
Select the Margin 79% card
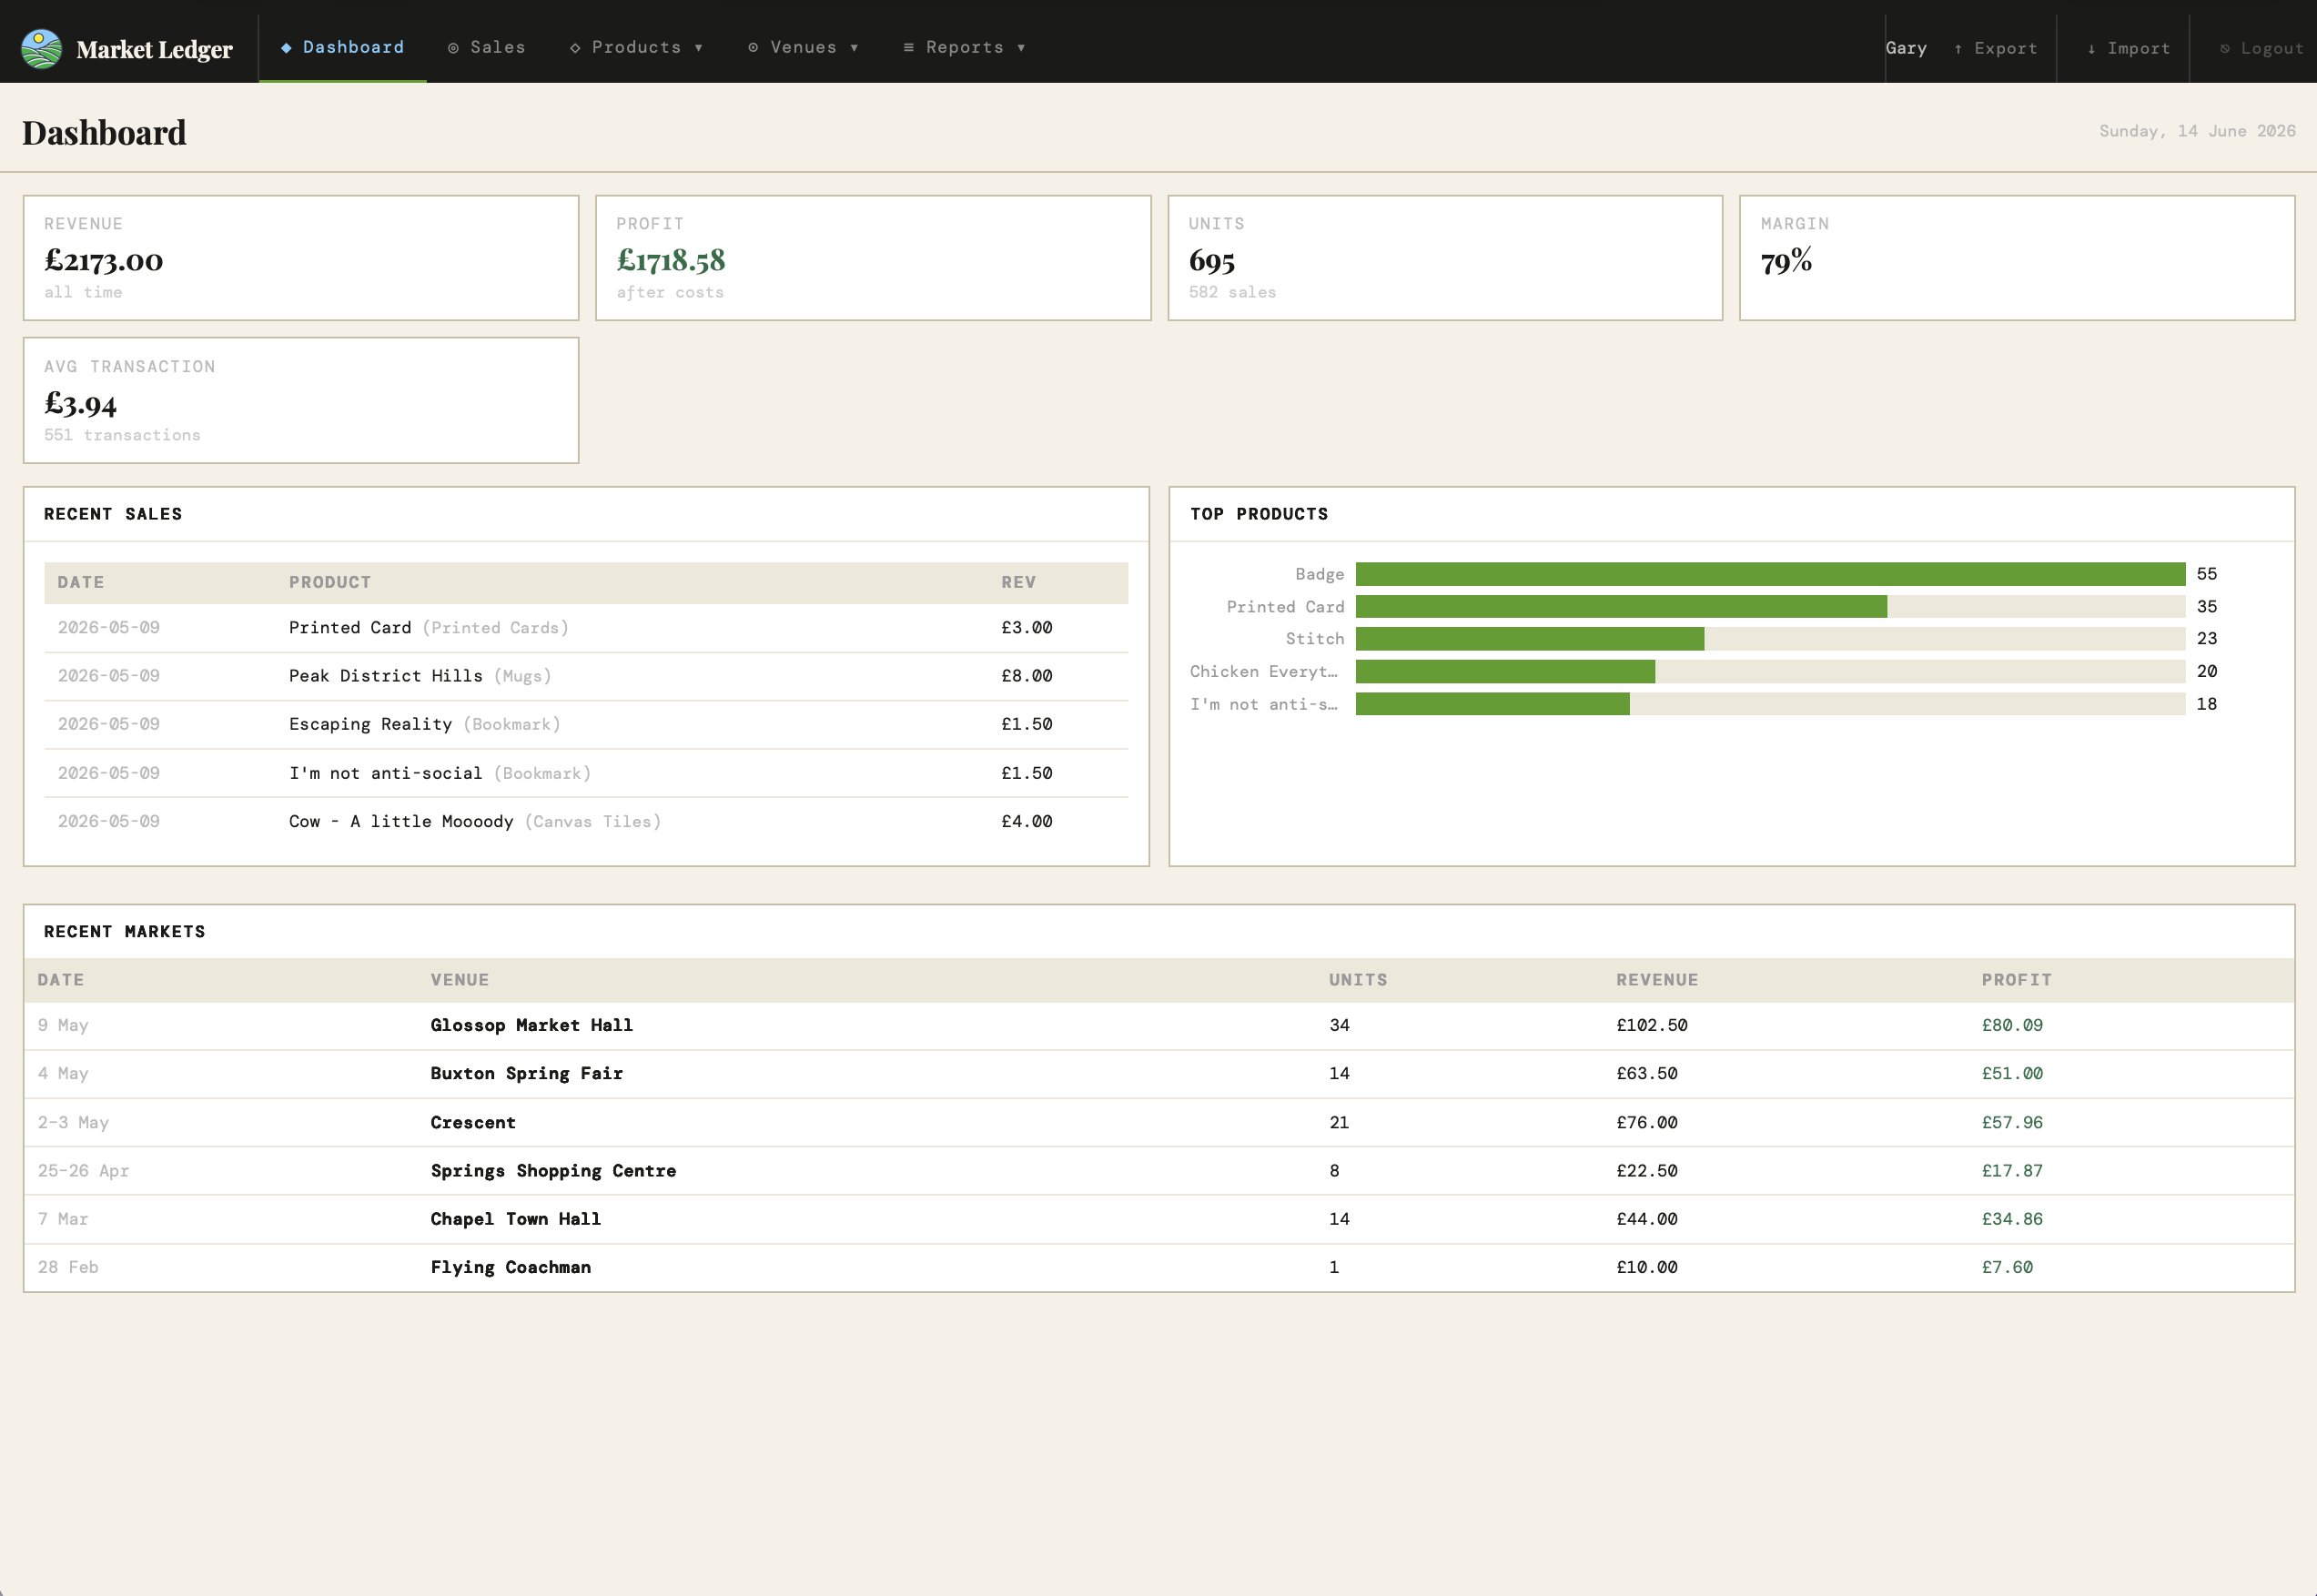tap(2017, 258)
